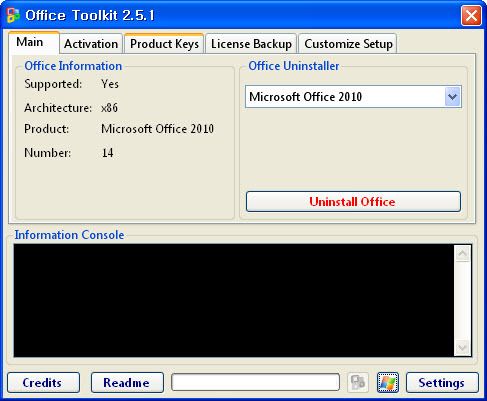487x401 pixels.
Task: Open the Settings button
Action: click(442, 382)
